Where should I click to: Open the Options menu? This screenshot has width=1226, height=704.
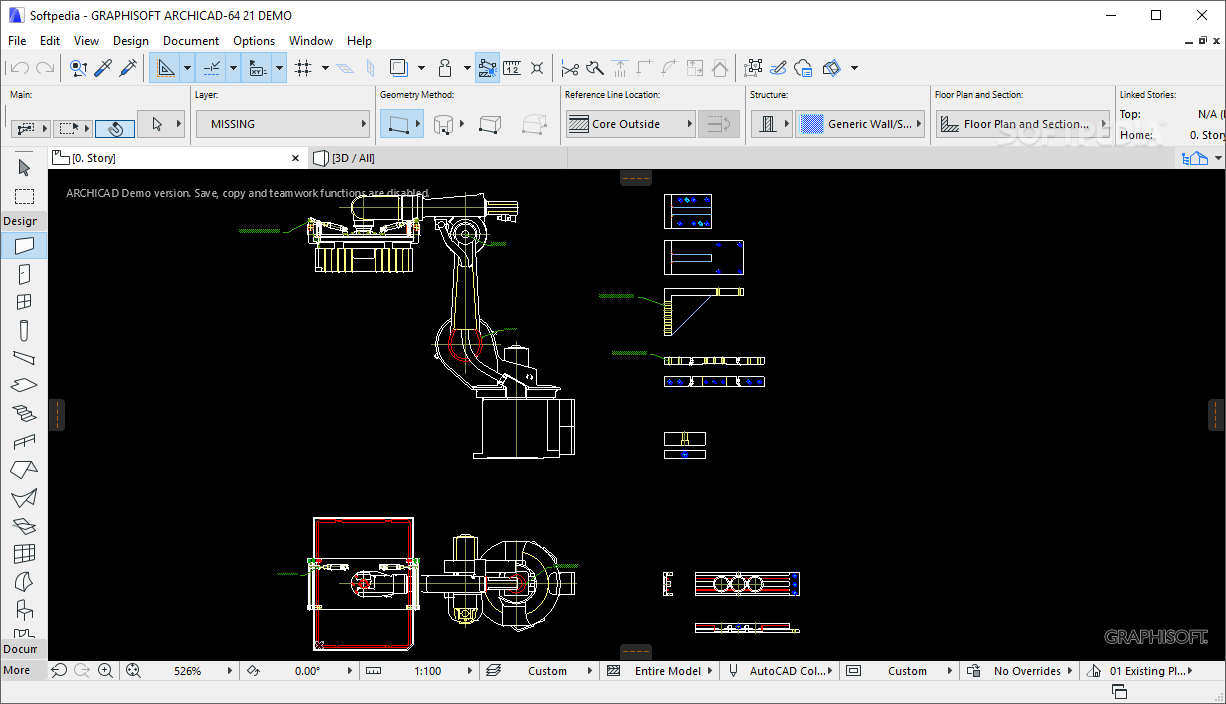pyautogui.click(x=254, y=41)
